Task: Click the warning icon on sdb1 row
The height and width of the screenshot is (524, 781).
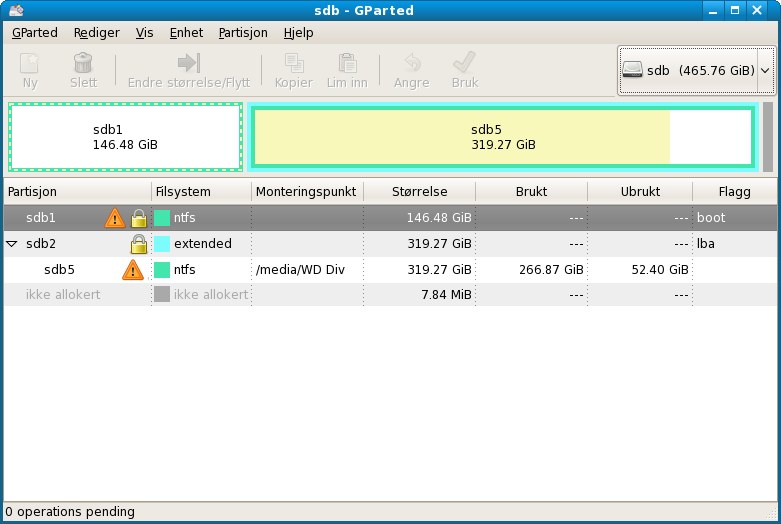Action: pos(115,218)
